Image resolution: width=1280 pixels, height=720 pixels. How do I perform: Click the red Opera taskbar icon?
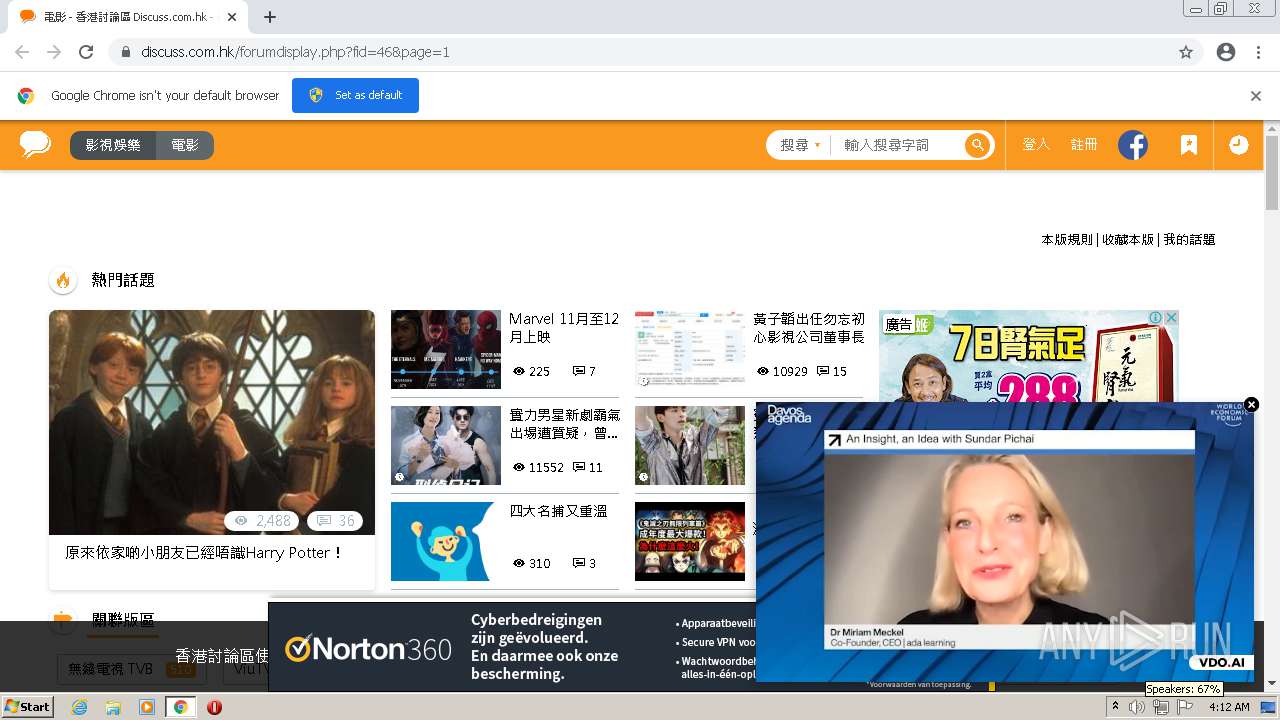pos(214,707)
